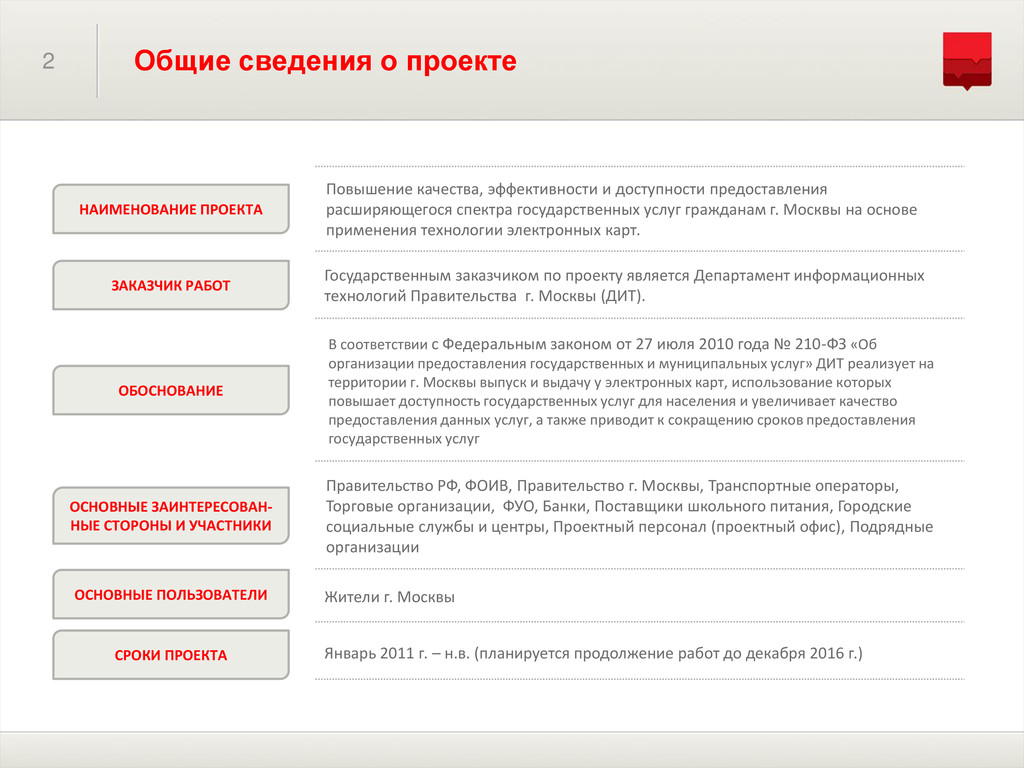Click the red Moscow emblem logo
The image size is (1024, 768).
(967, 61)
